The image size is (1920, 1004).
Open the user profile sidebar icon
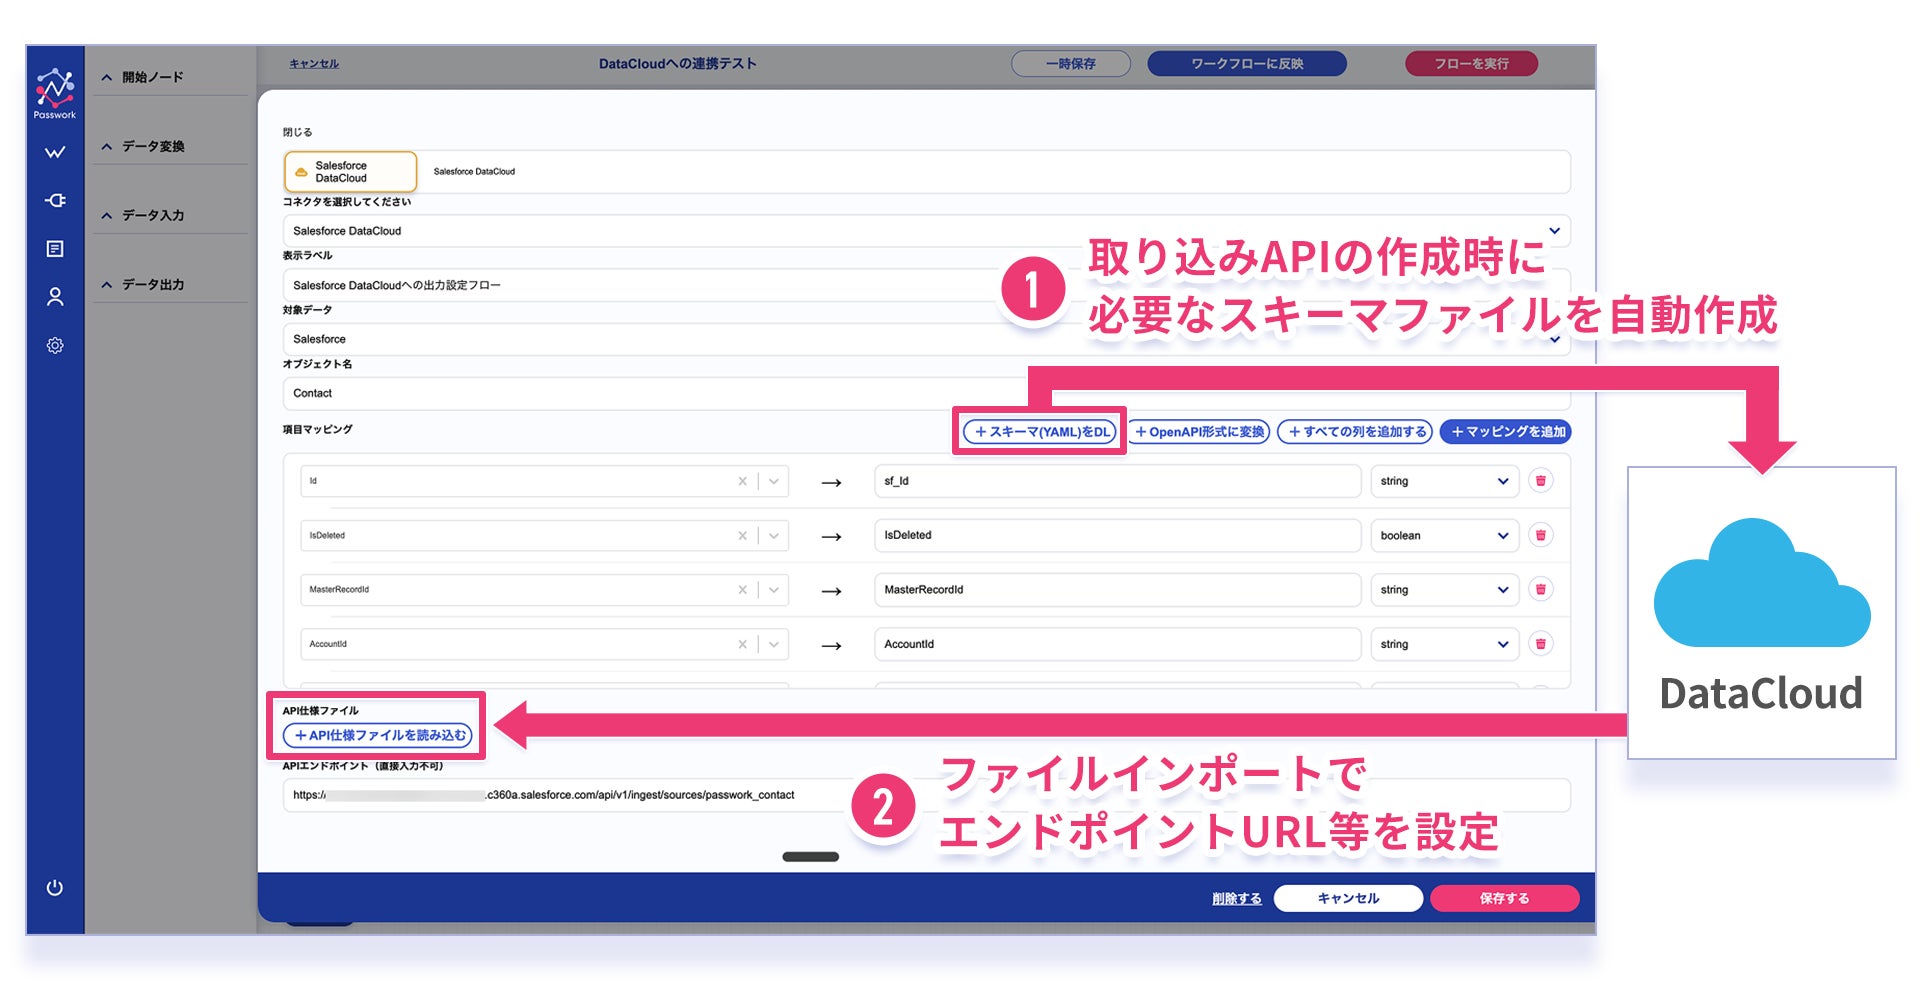(x=55, y=297)
